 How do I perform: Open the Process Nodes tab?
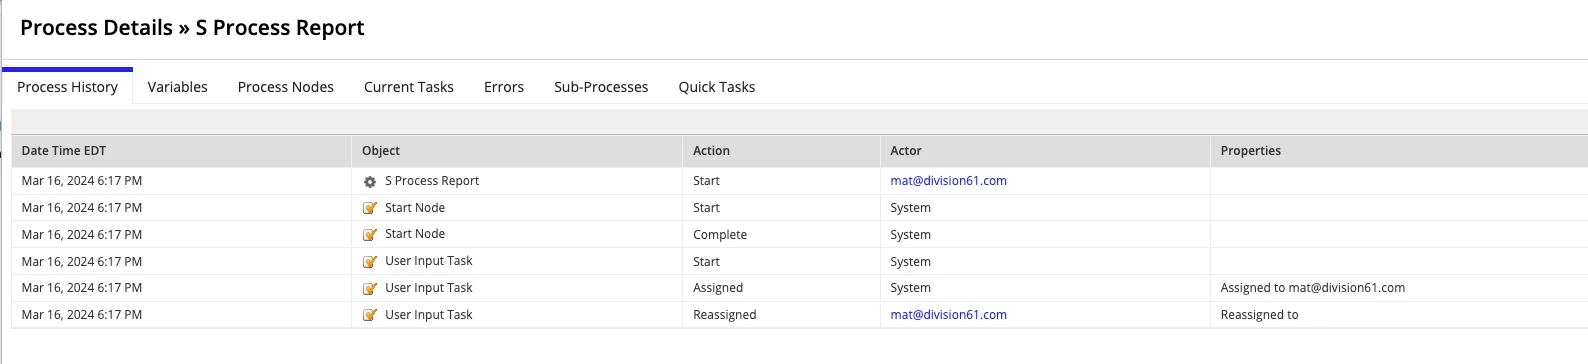click(285, 87)
